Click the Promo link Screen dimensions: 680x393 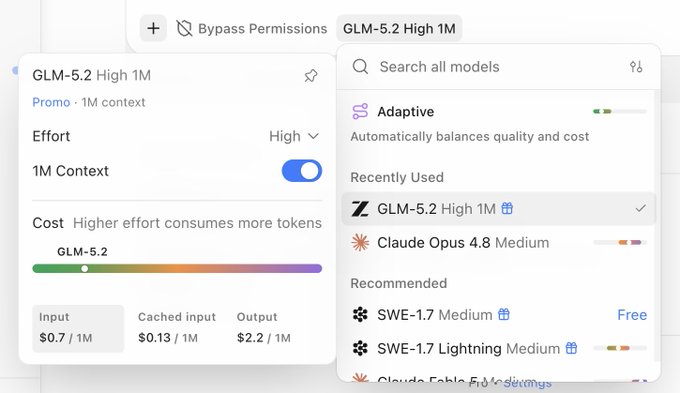point(51,102)
